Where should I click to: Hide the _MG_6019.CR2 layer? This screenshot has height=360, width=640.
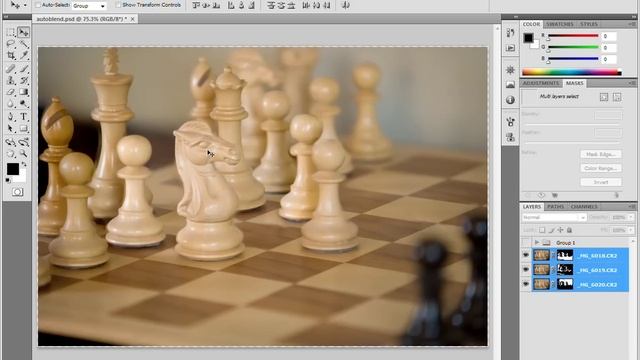pyautogui.click(x=526, y=270)
